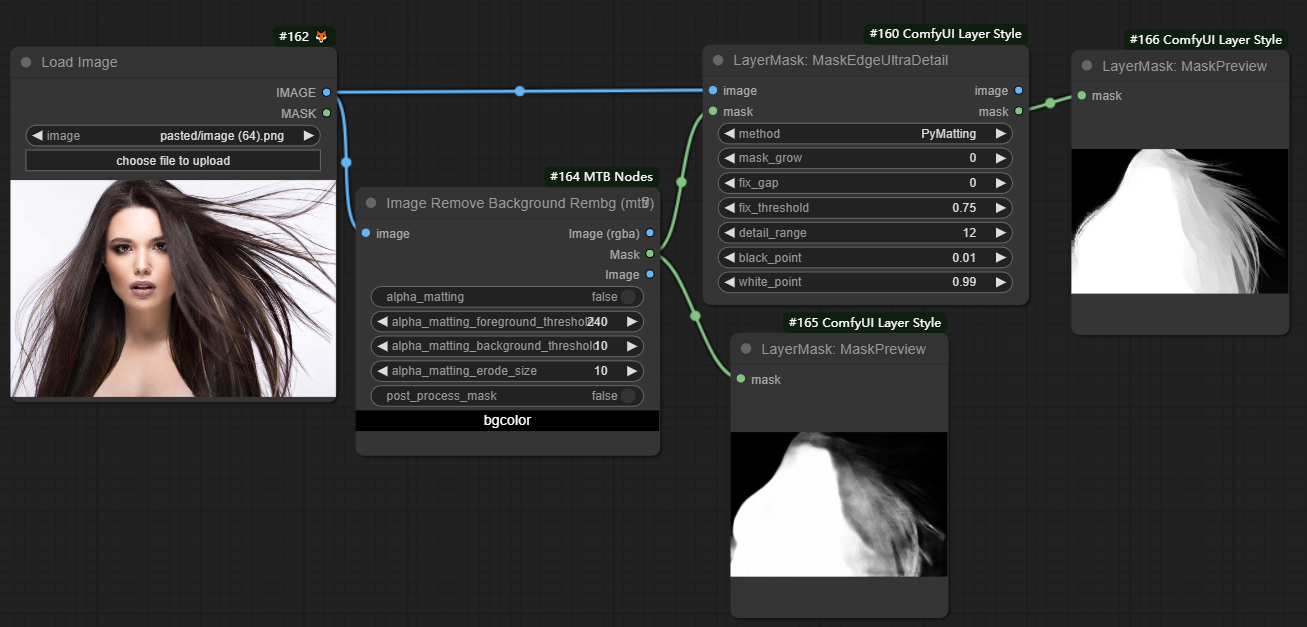The image size is (1307, 627).
Task: Open the bgcolor black color swatch
Action: pos(507,421)
